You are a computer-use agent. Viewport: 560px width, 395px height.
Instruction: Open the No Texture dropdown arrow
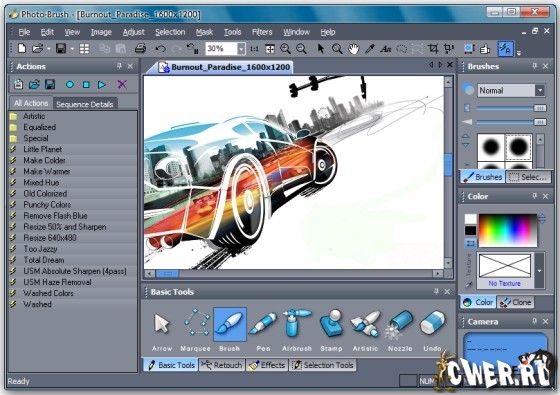[x=539, y=270]
